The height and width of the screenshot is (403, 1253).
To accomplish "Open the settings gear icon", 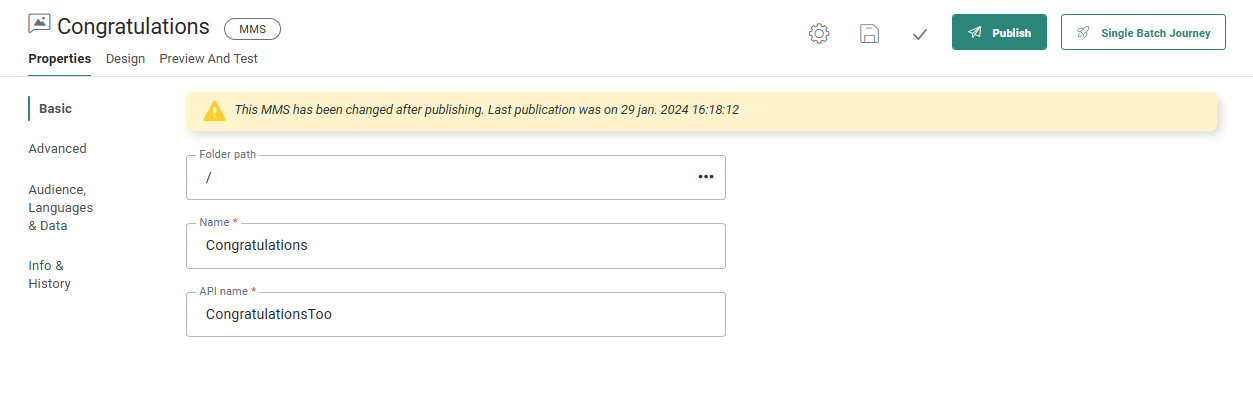I will click(x=819, y=33).
